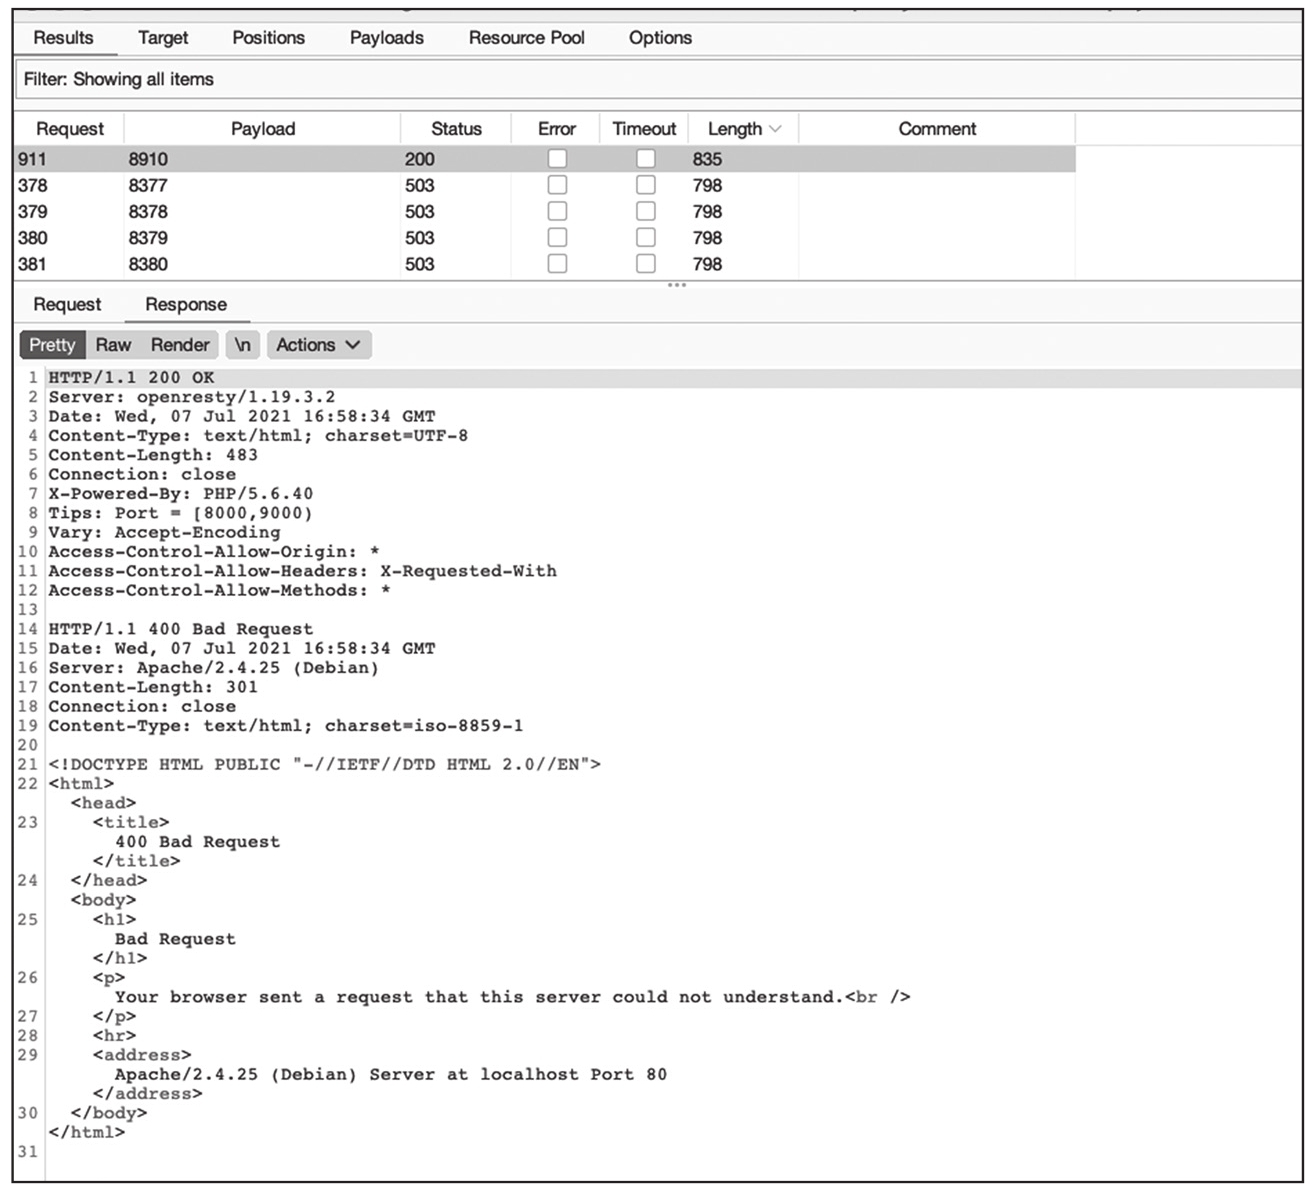Switch to Pretty response view
This screenshot has width=1316, height=1190.
tap(52, 345)
